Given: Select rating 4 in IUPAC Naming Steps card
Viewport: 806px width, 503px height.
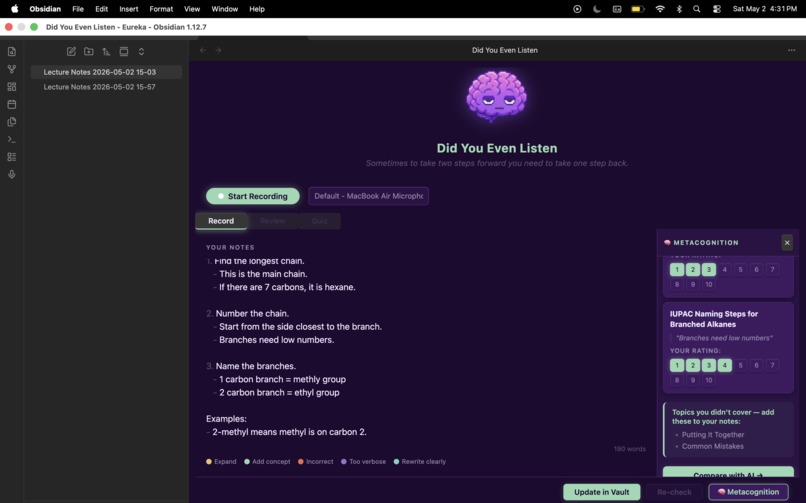Looking at the screenshot, I should pyautogui.click(x=725, y=365).
